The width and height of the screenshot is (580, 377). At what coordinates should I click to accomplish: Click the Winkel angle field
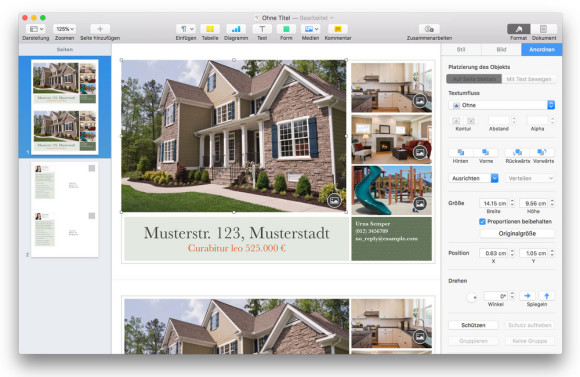pyautogui.click(x=496, y=296)
